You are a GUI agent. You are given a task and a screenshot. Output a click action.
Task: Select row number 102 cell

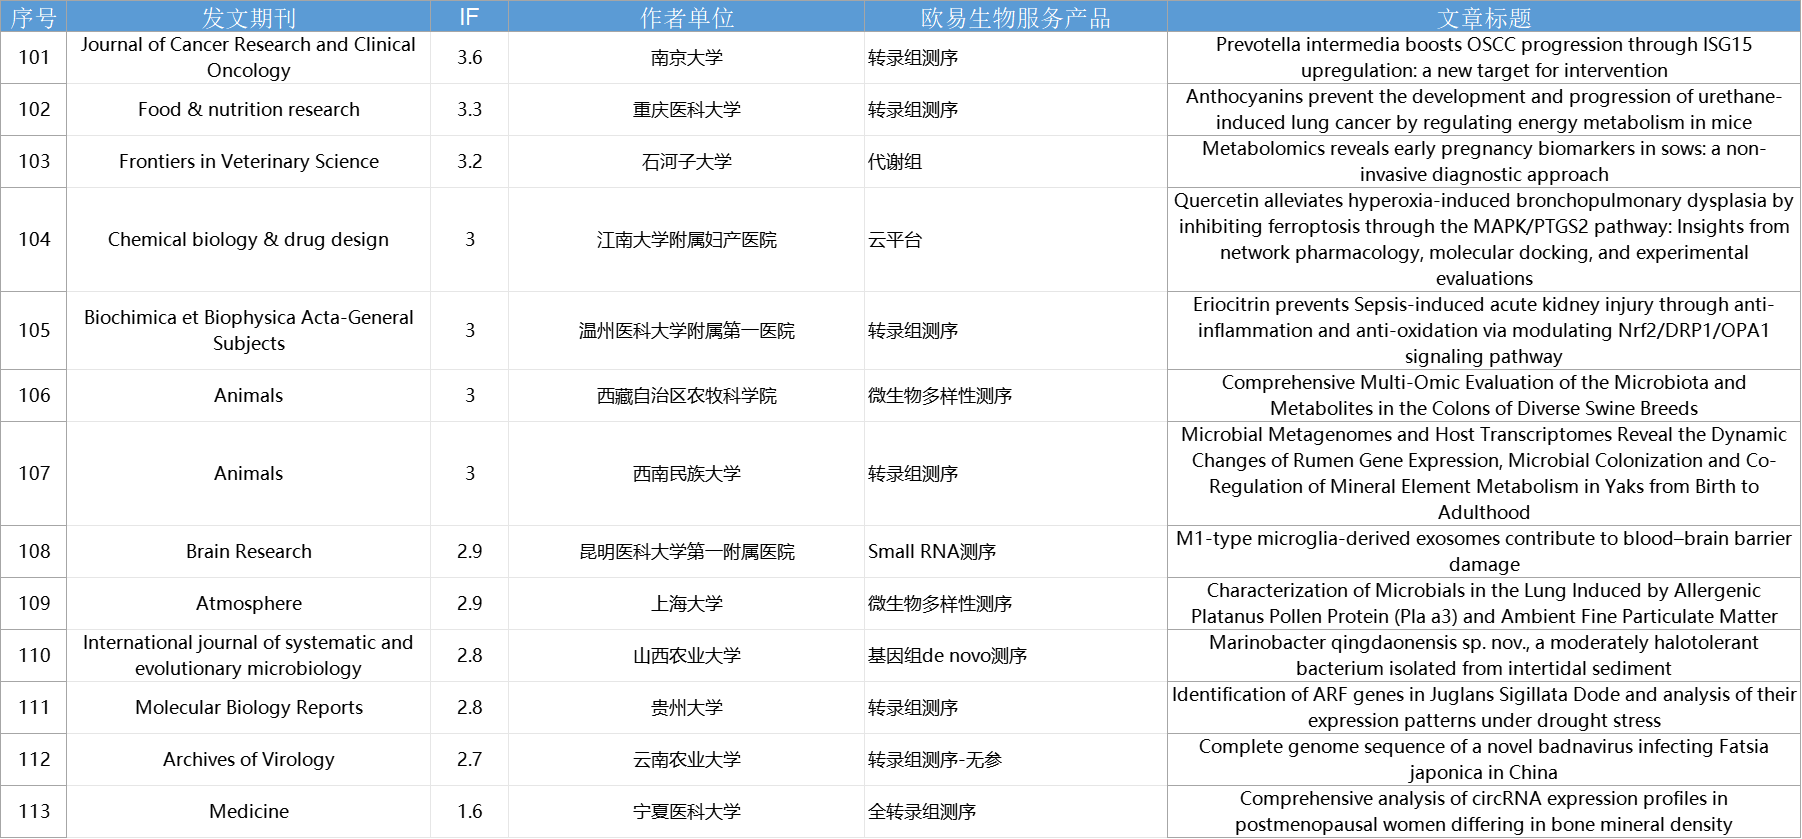click(34, 110)
